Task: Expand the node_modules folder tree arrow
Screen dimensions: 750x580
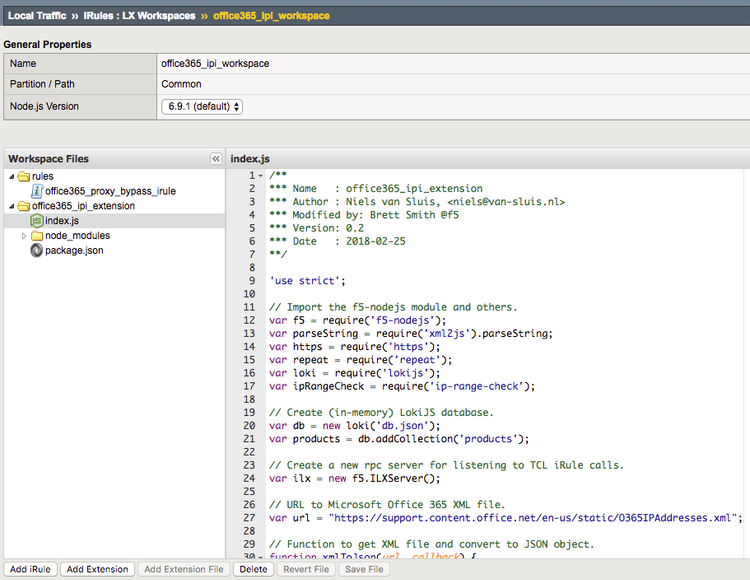Action: [24, 236]
